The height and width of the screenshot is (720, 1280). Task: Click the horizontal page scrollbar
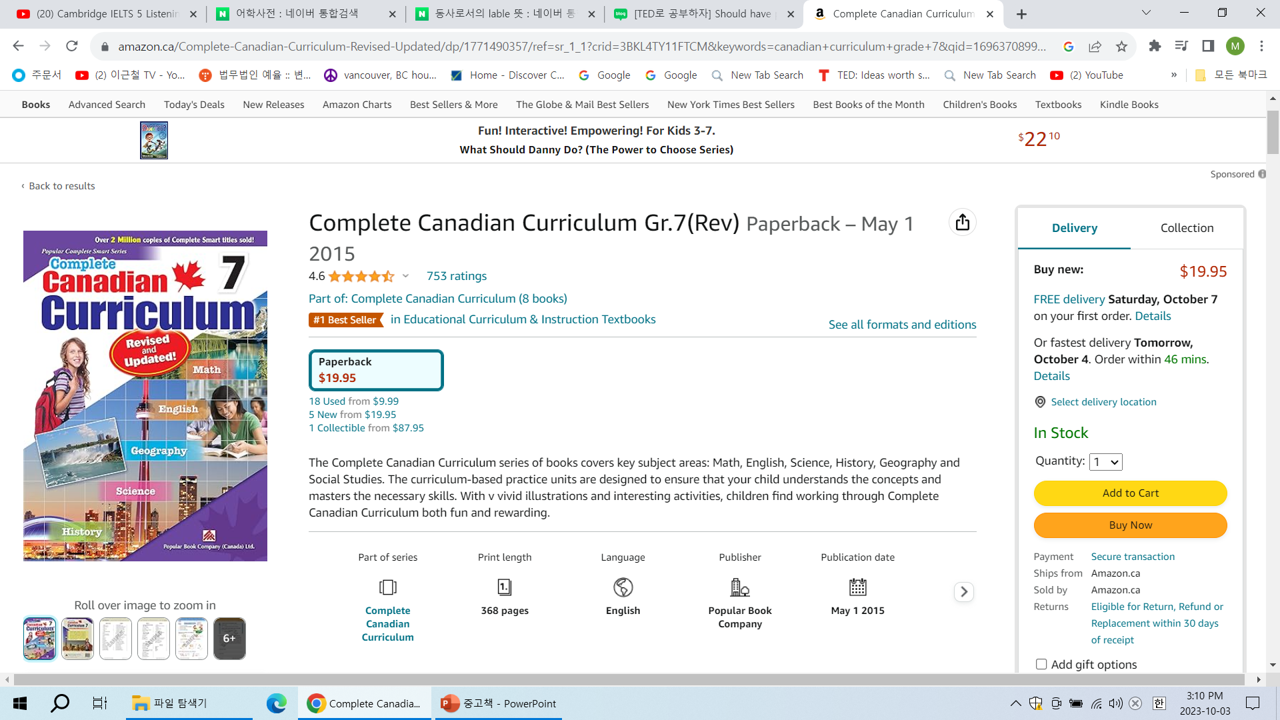pyautogui.click(x=633, y=680)
